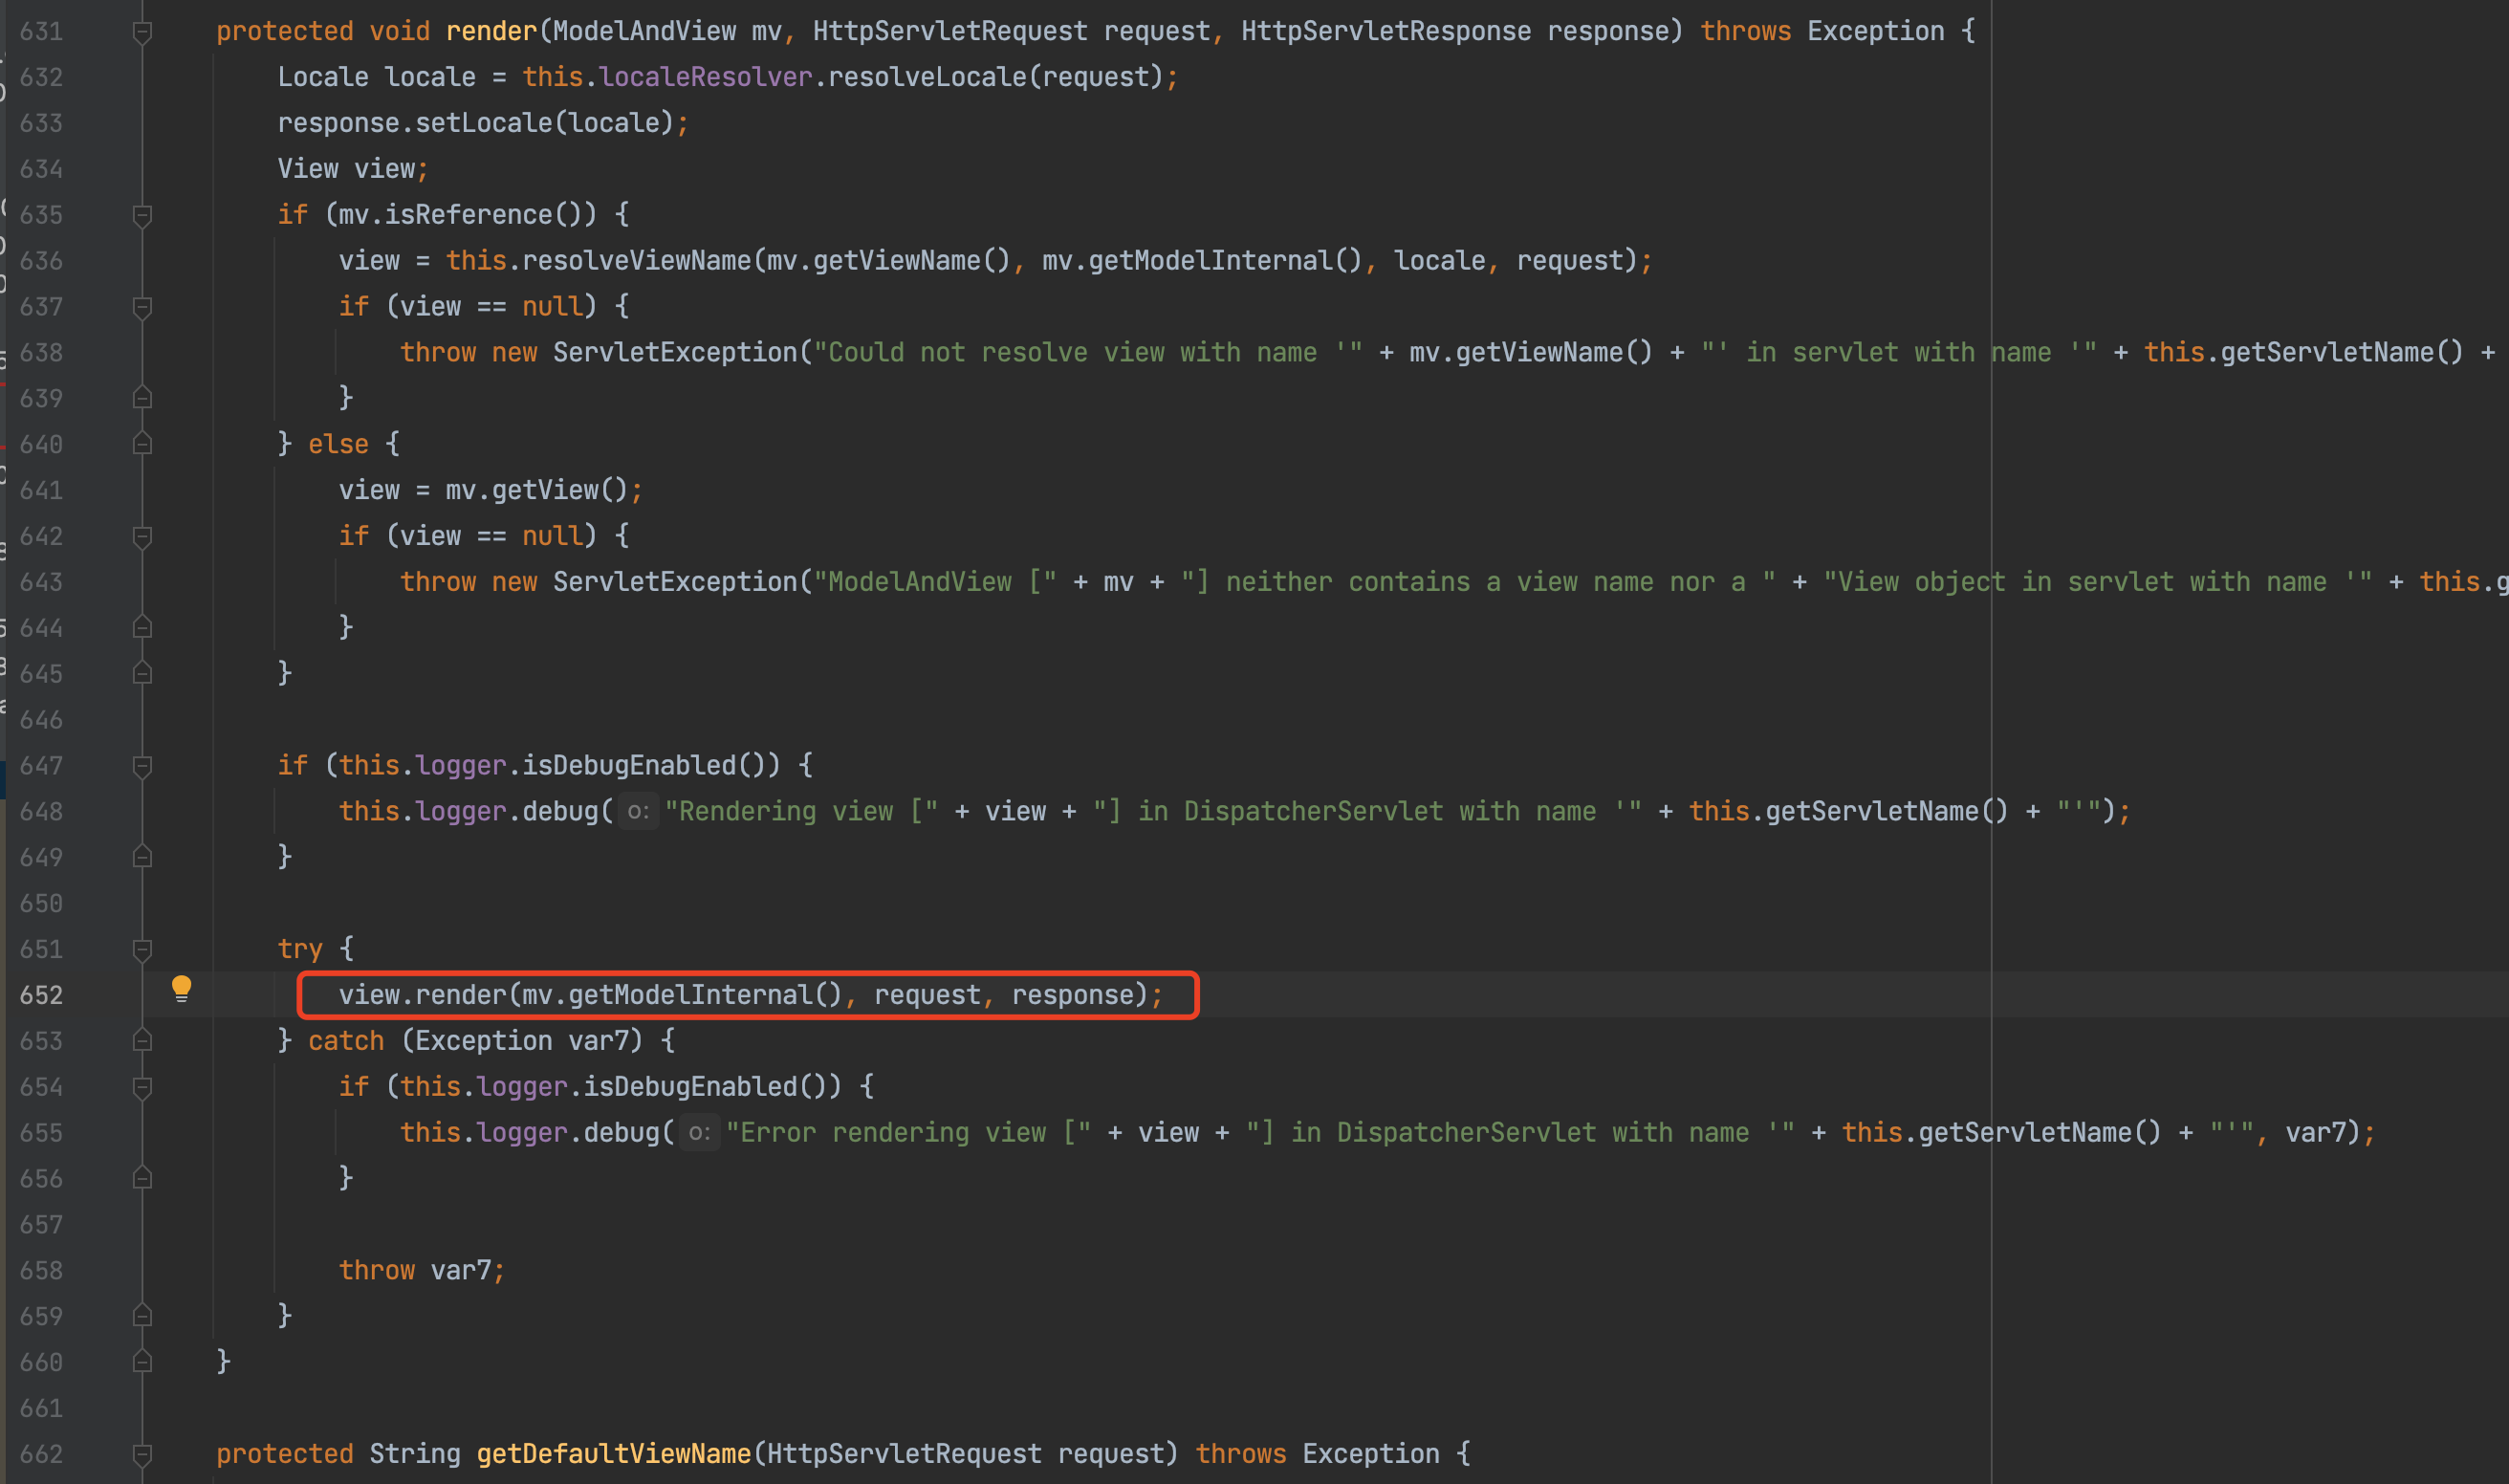Screen dimensions: 2509x1484
Task: Fold the catch block at line 653
Action: 142,1041
